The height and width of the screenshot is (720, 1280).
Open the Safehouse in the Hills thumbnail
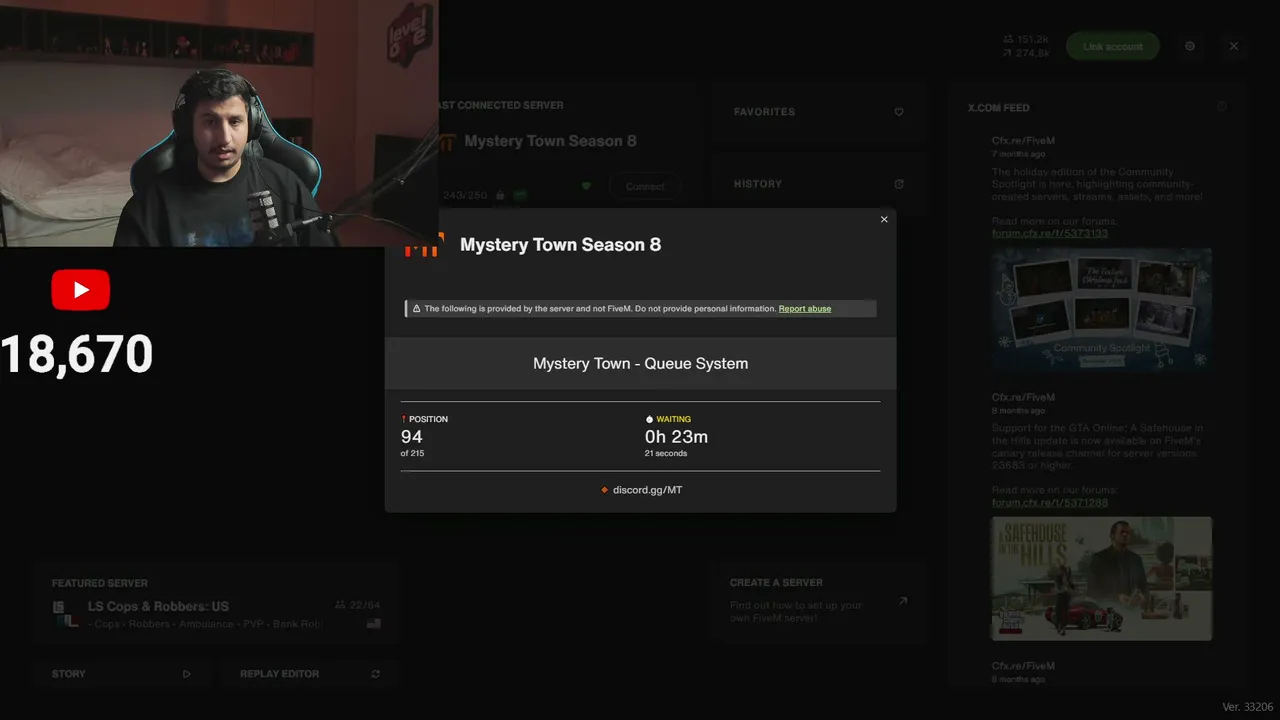pyautogui.click(x=1102, y=579)
